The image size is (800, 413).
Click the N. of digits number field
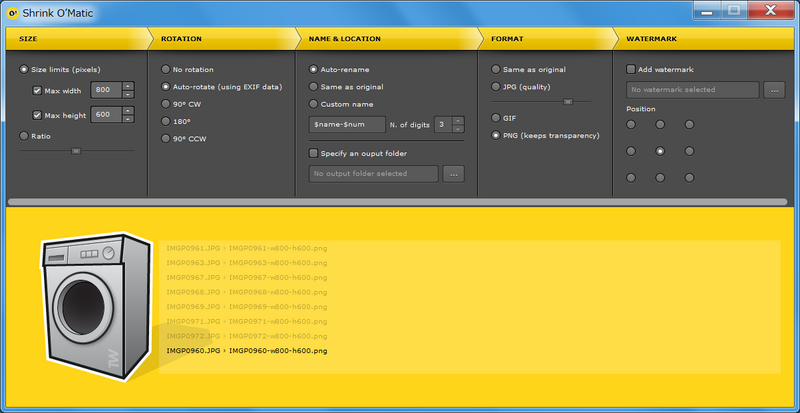(x=443, y=125)
